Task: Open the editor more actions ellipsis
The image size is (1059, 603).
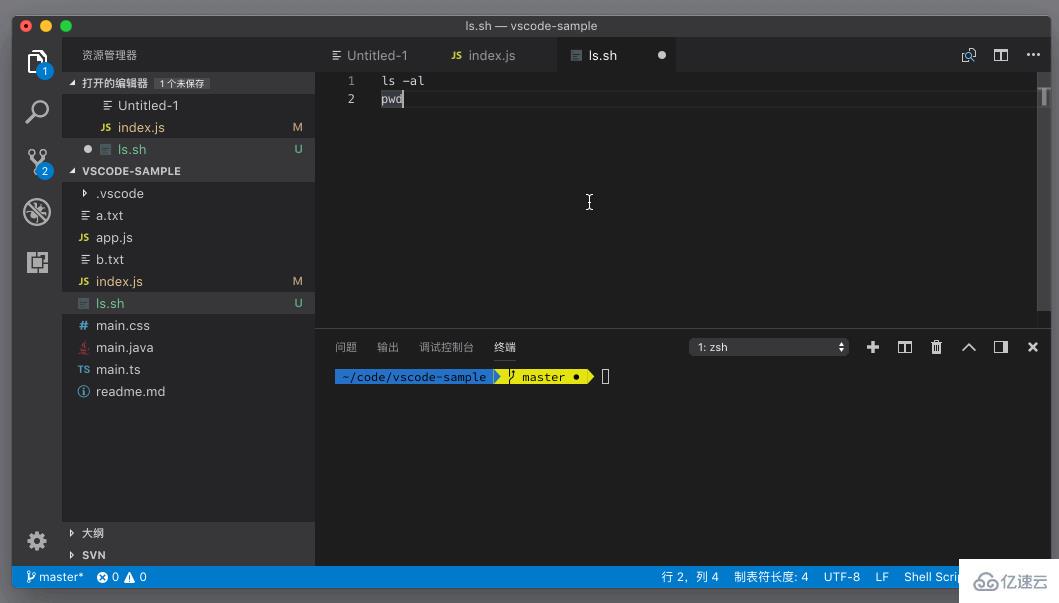Action: (x=1033, y=55)
